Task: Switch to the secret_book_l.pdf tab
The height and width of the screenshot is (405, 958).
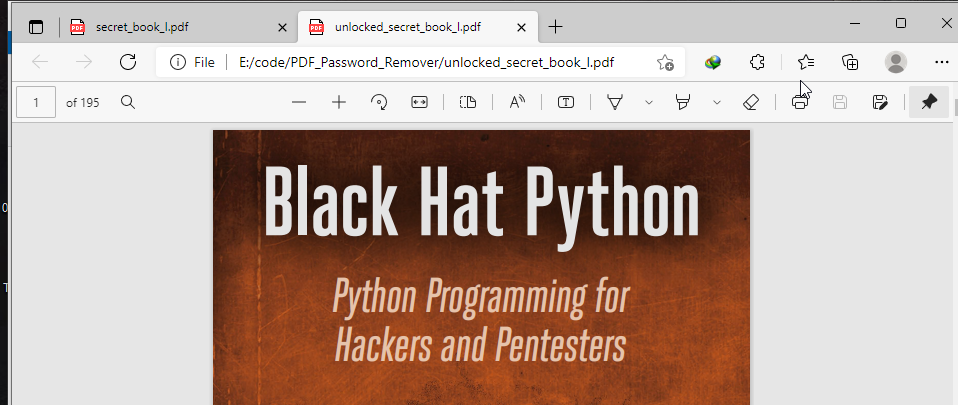Action: (x=178, y=27)
